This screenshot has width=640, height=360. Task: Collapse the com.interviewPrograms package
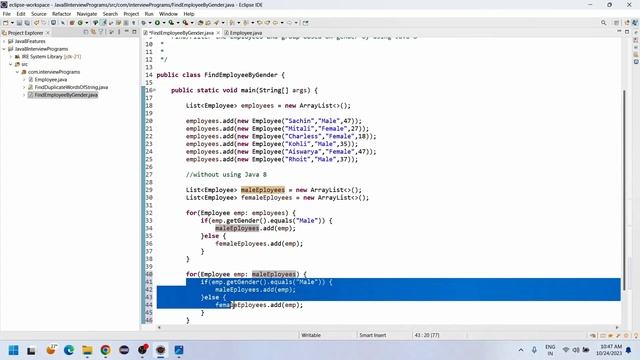(x=18, y=72)
